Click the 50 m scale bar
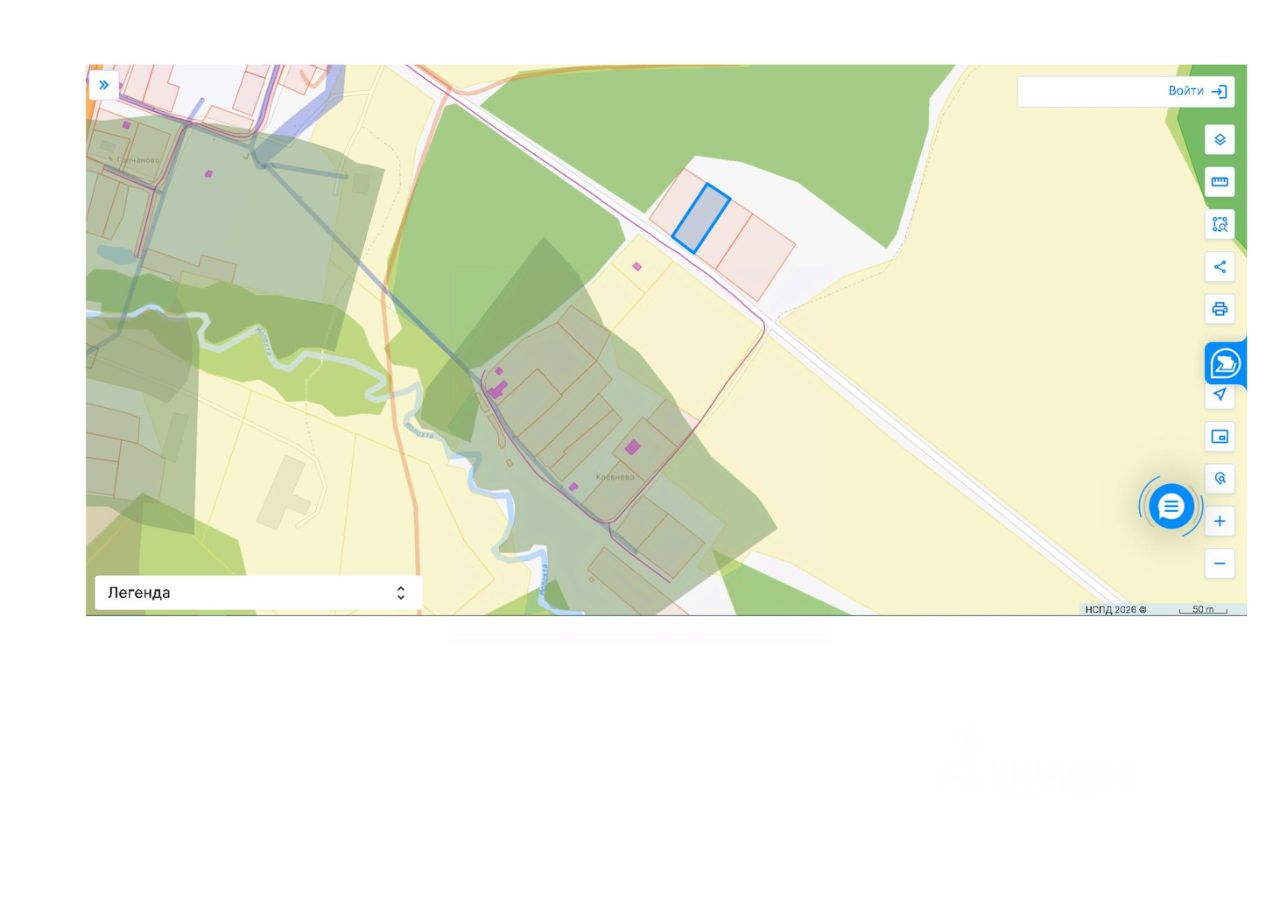Screen dimensions: 1280x905 [x=1201, y=610]
